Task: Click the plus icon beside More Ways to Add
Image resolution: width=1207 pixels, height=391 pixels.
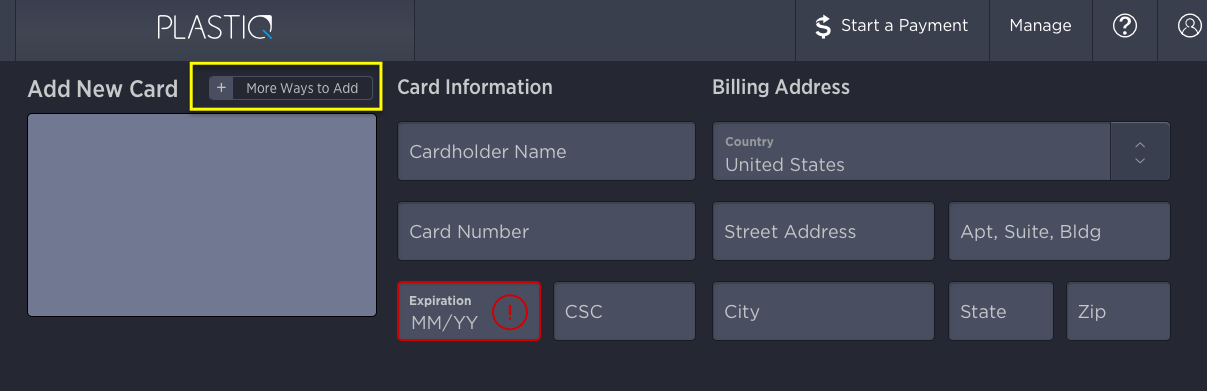Action: (221, 88)
